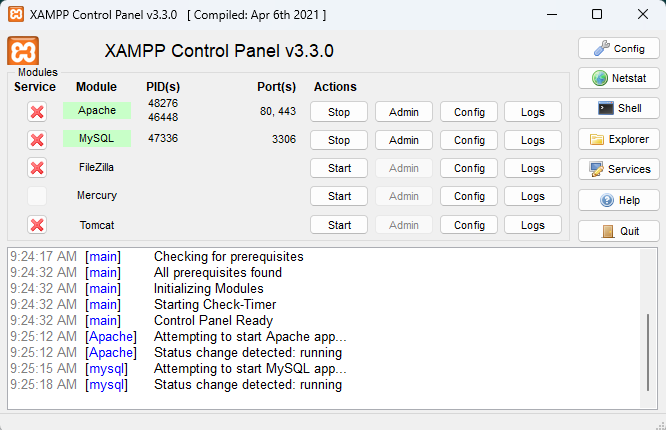Open Apache Logs dropdown

533,112
